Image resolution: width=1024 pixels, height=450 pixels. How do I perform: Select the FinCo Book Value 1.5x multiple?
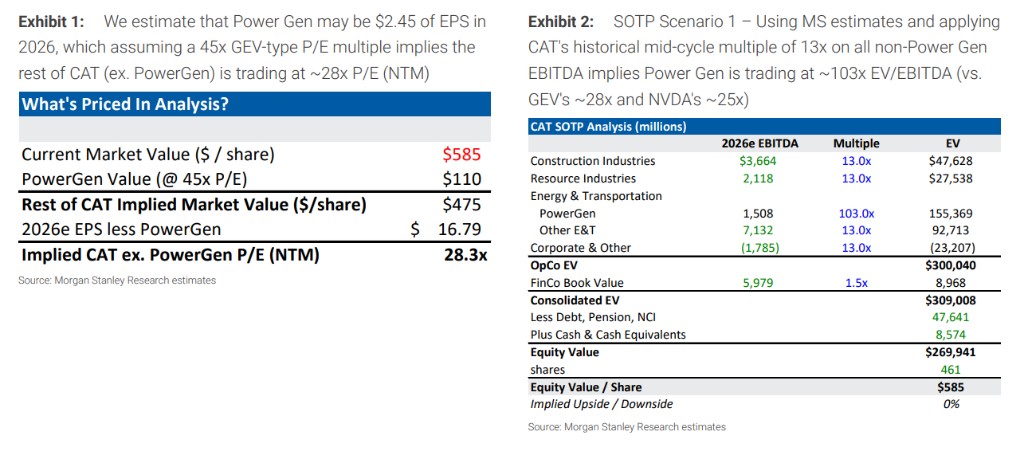tap(856, 283)
